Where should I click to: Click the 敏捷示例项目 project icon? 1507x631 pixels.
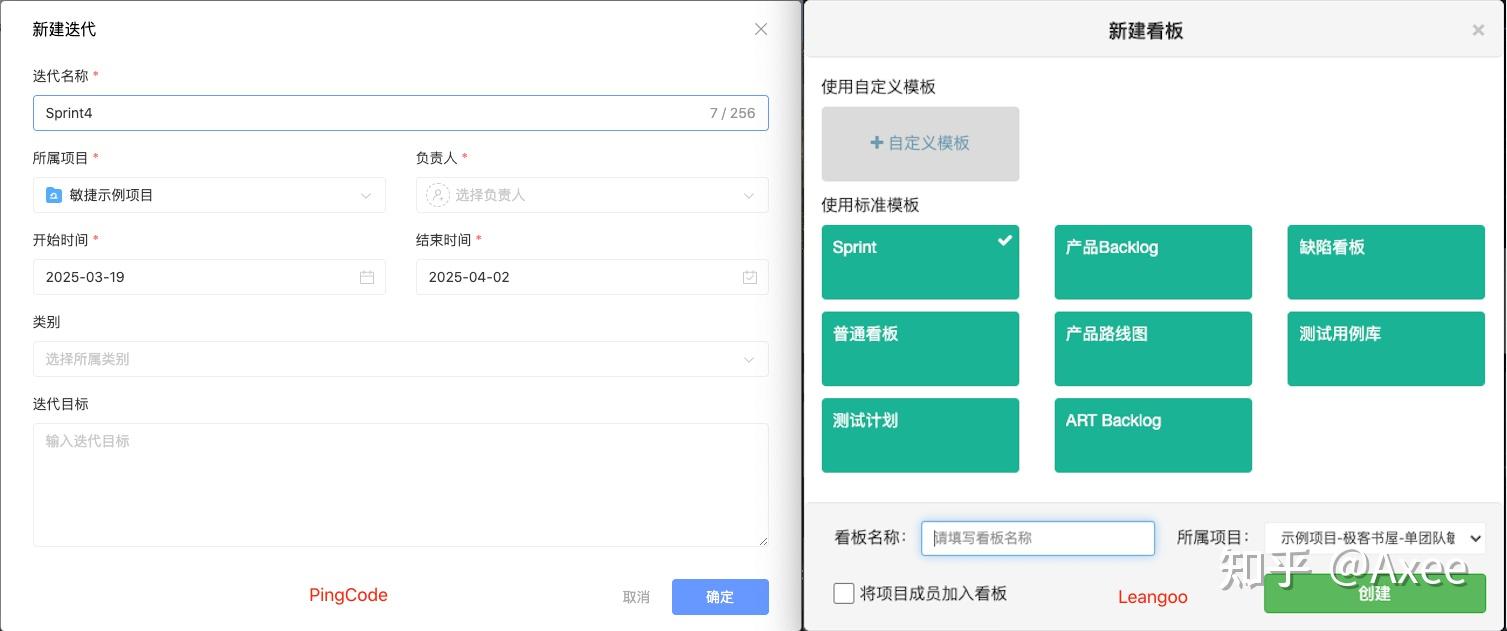[54, 195]
